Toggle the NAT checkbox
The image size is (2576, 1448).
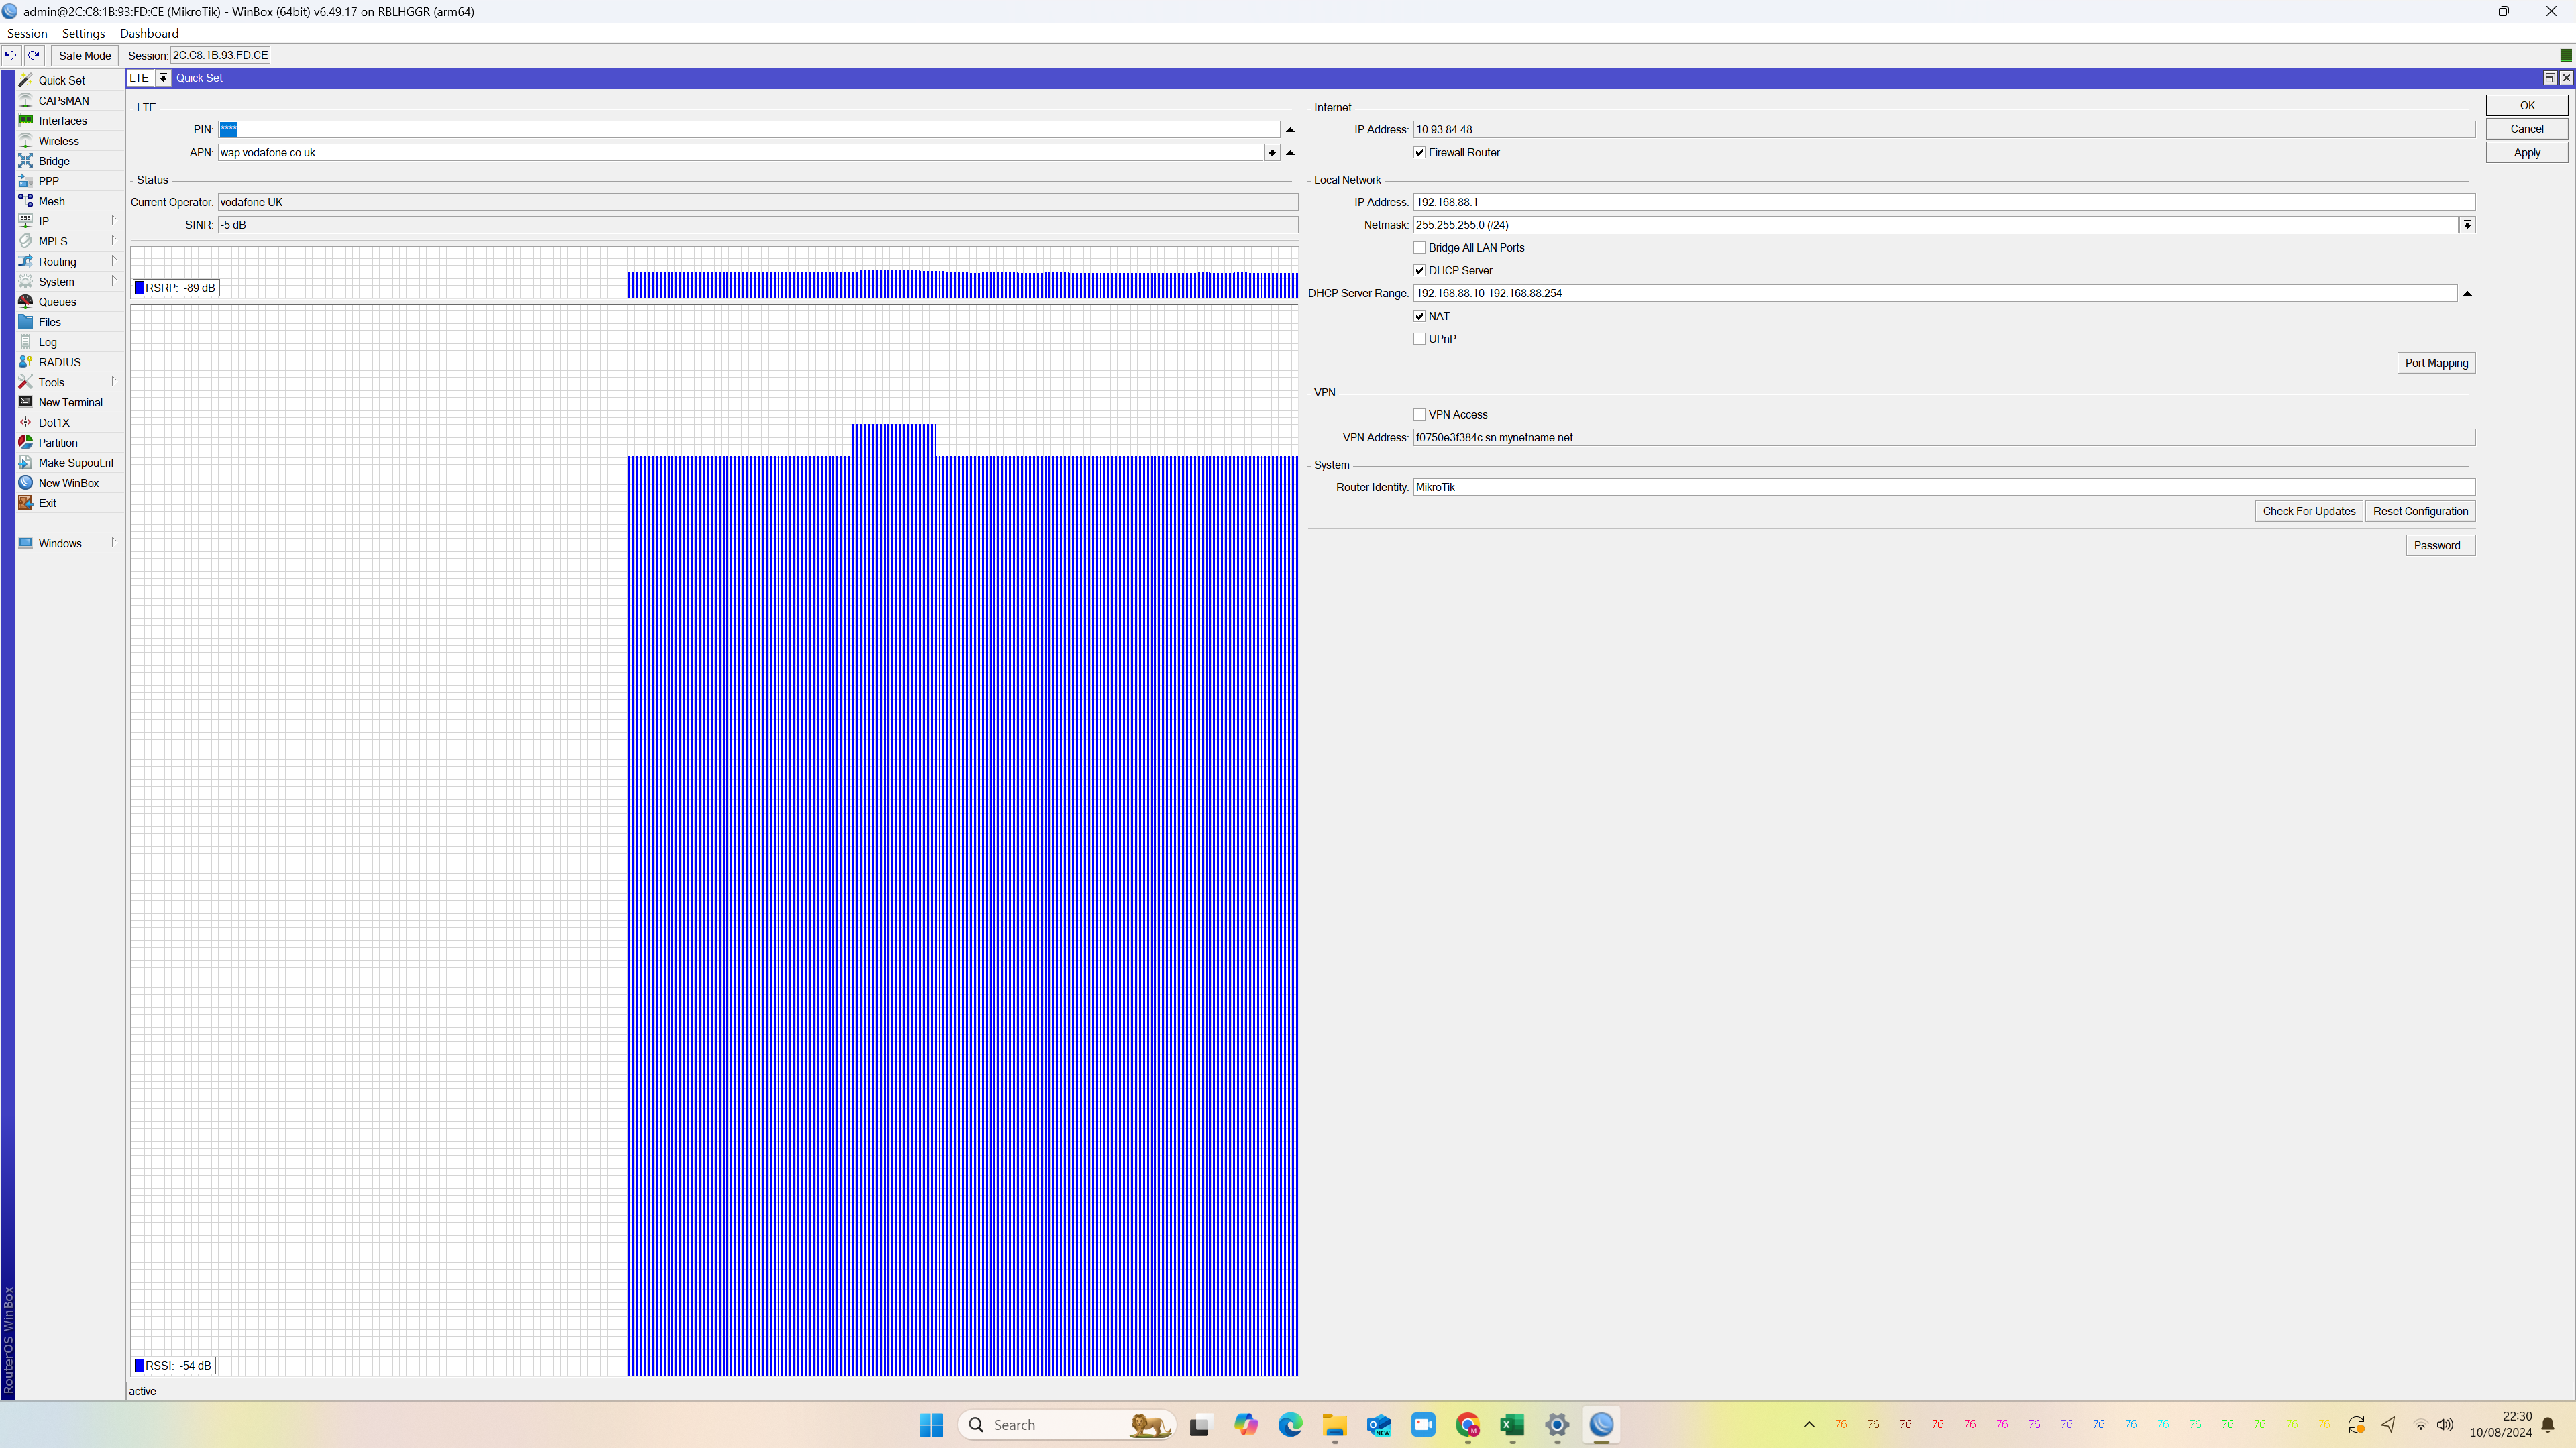click(1419, 316)
